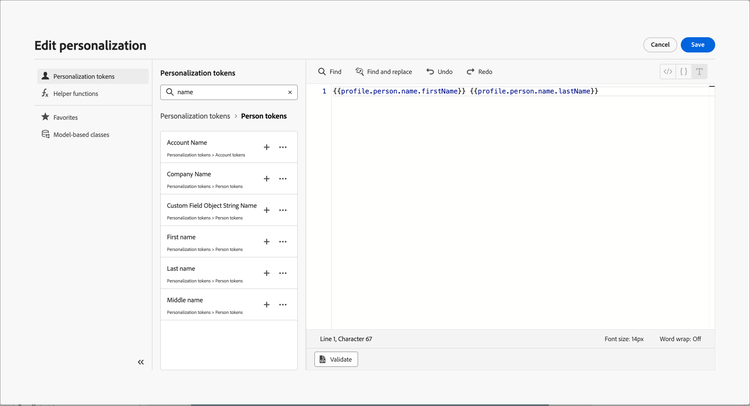Open Find in the editor toolbar
The height and width of the screenshot is (406, 750).
click(330, 72)
